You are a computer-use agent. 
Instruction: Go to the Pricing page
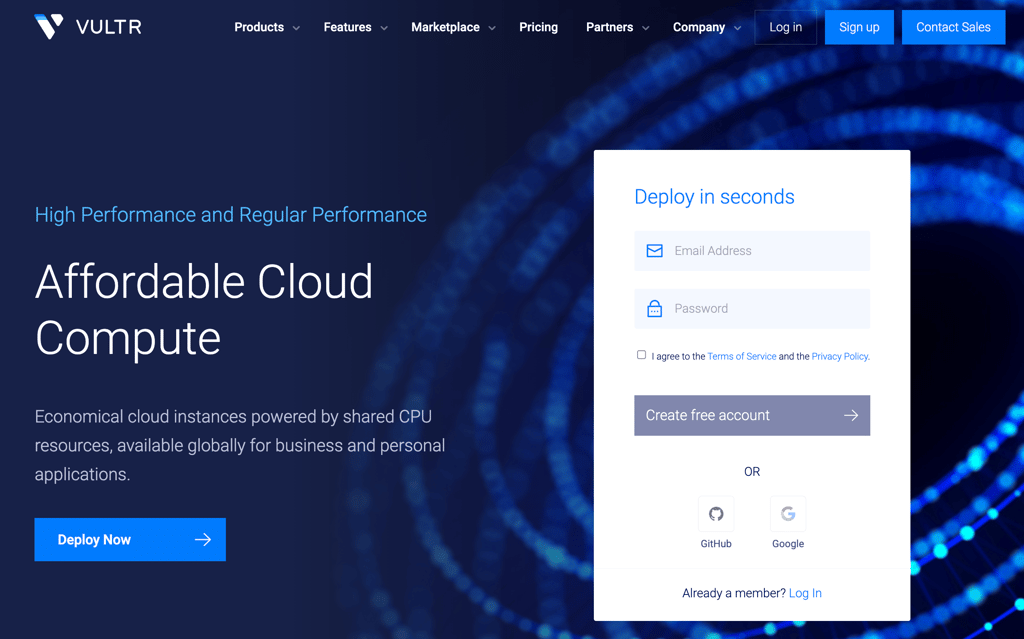click(538, 27)
